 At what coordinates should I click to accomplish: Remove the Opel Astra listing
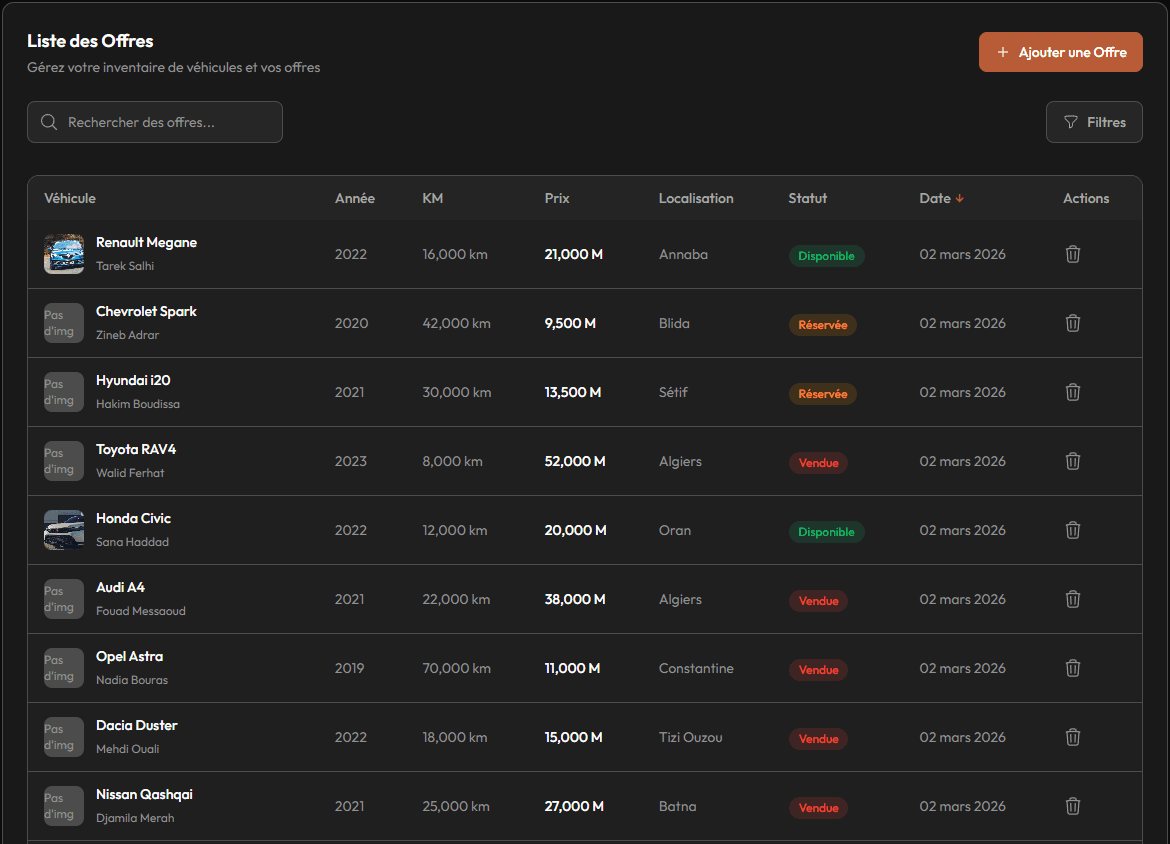[x=1072, y=668]
